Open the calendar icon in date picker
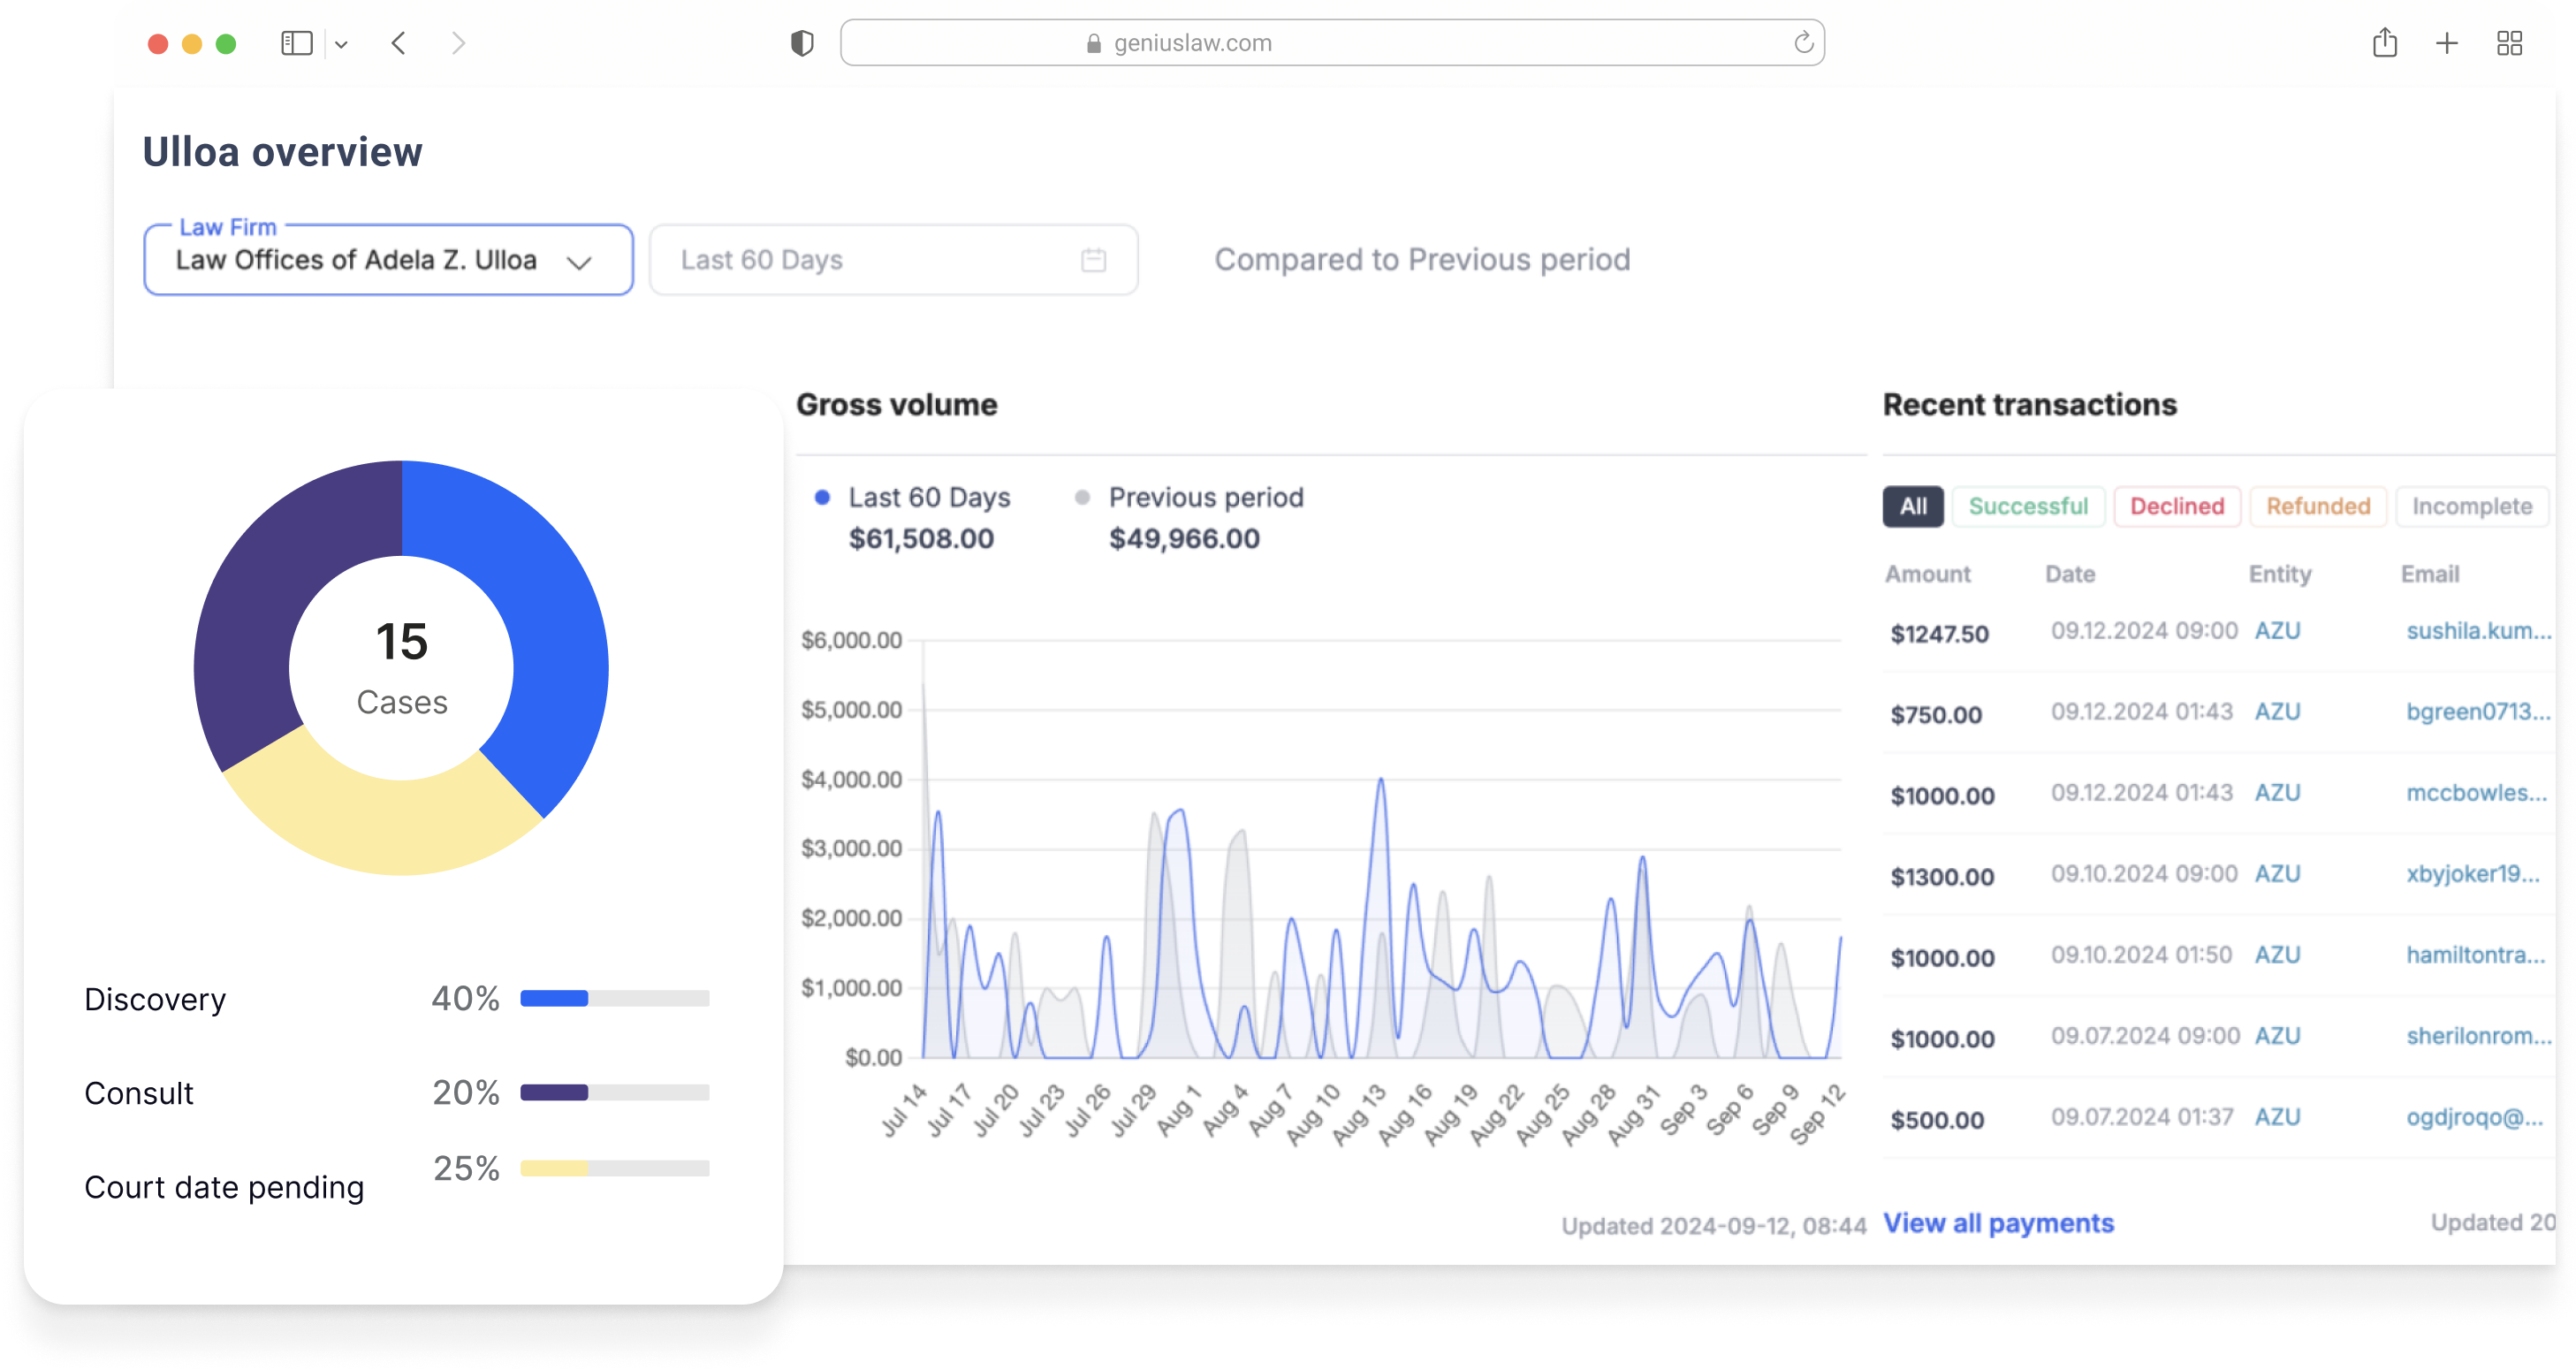Screen dimensions: 2576x1370 click(1093, 259)
